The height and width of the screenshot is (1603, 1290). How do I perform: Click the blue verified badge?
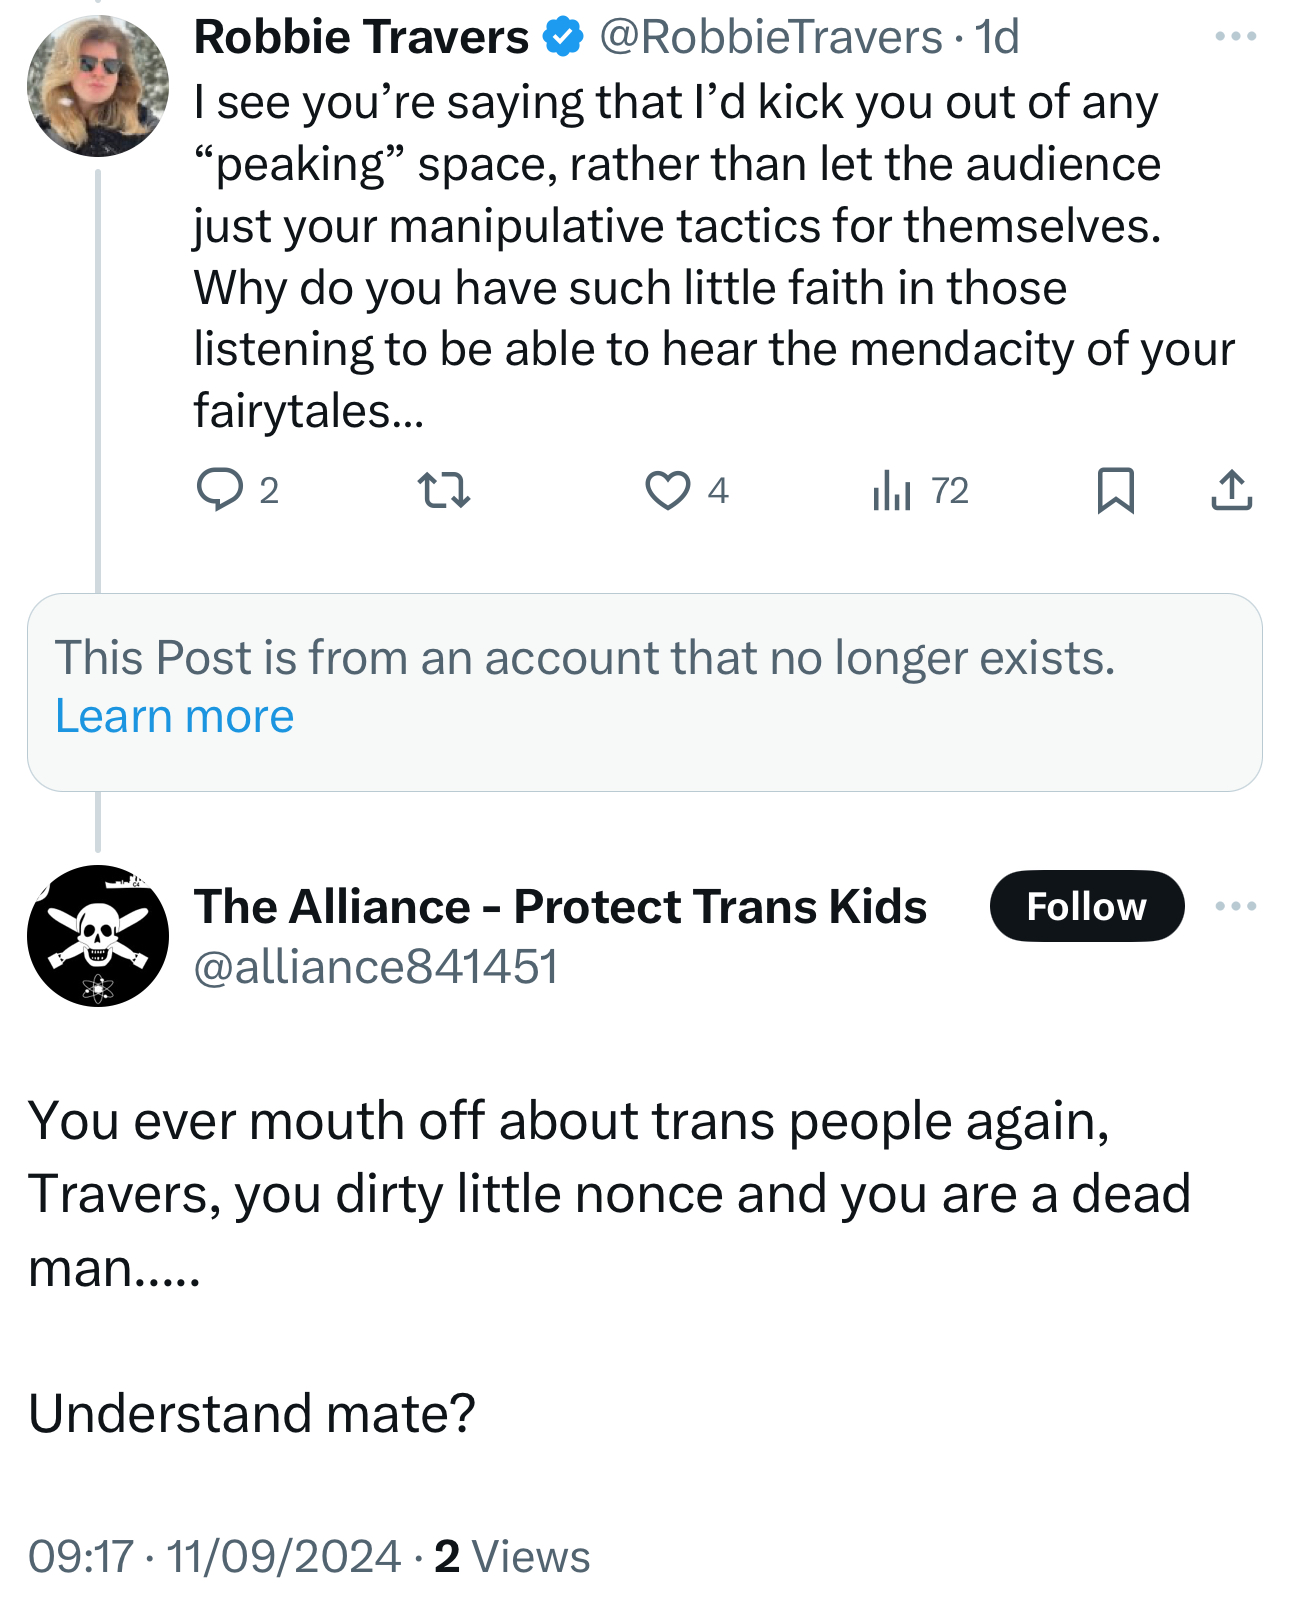point(563,37)
